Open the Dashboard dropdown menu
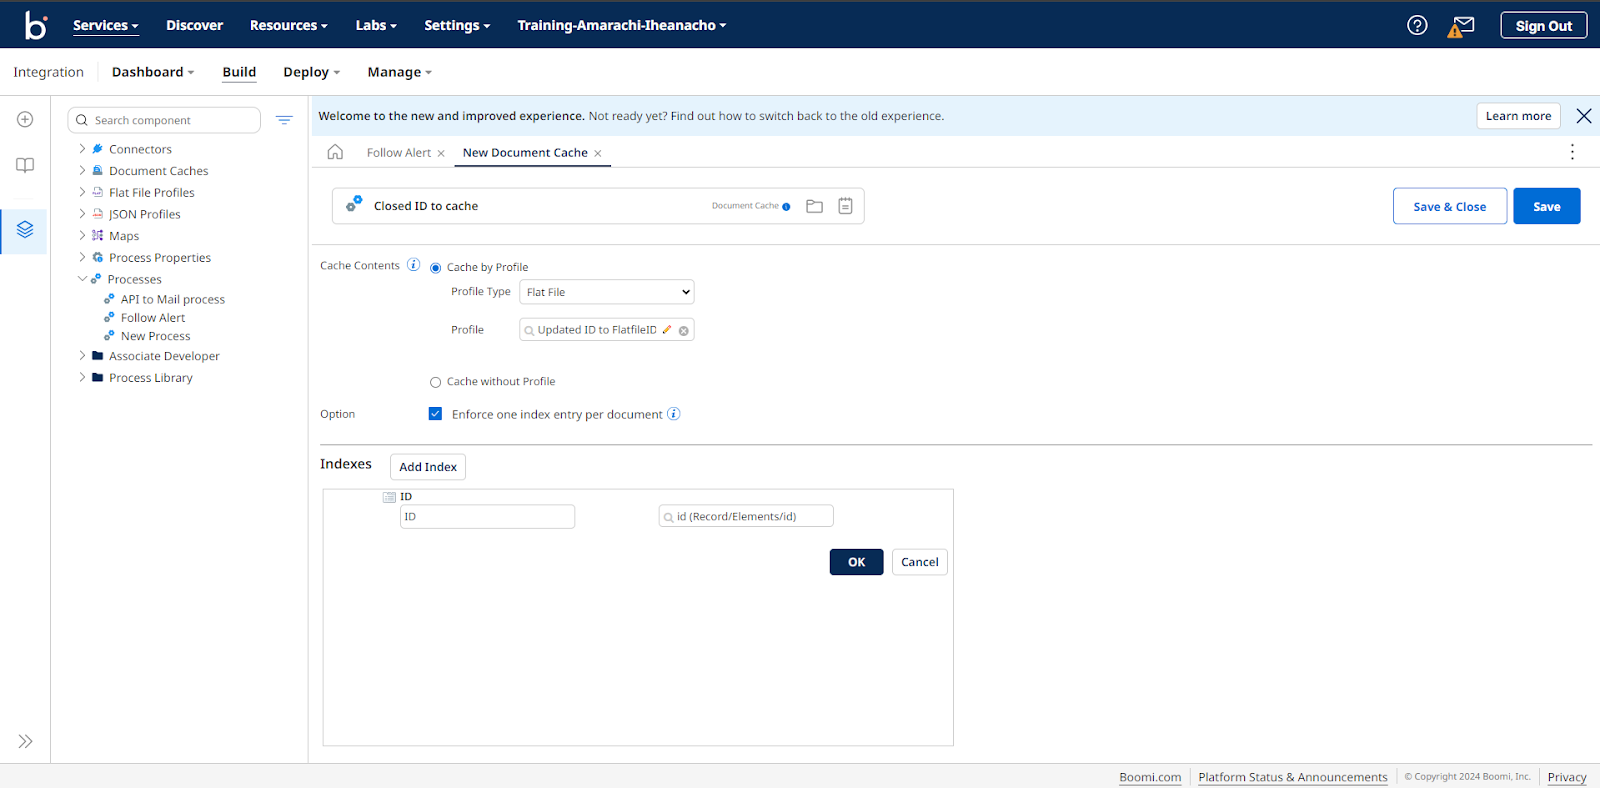1600x788 pixels. pos(153,72)
